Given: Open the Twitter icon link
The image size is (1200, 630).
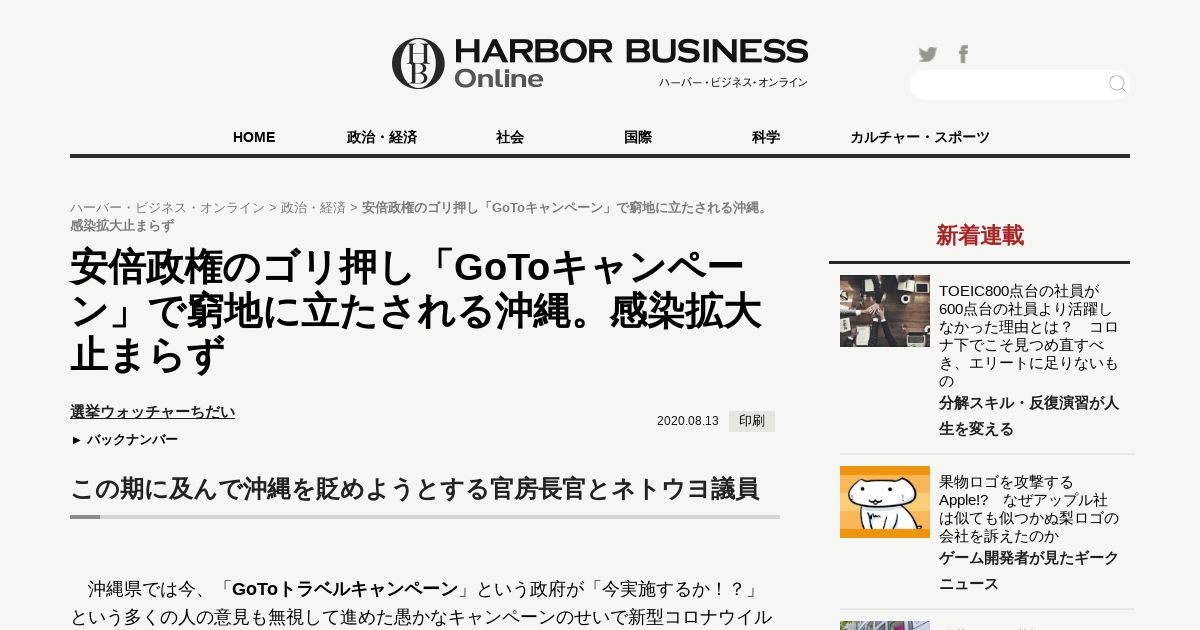Looking at the screenshot, I should click(928, 54).
